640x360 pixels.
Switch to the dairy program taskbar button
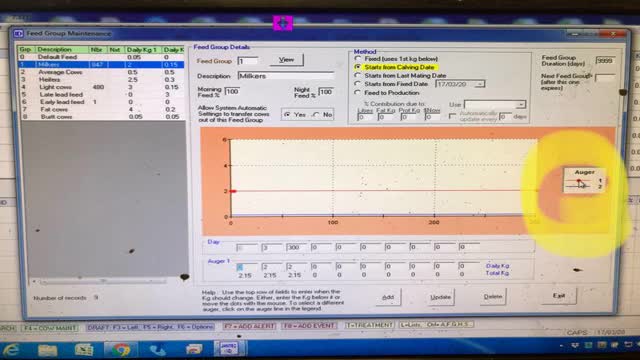[x=229, y=349]
